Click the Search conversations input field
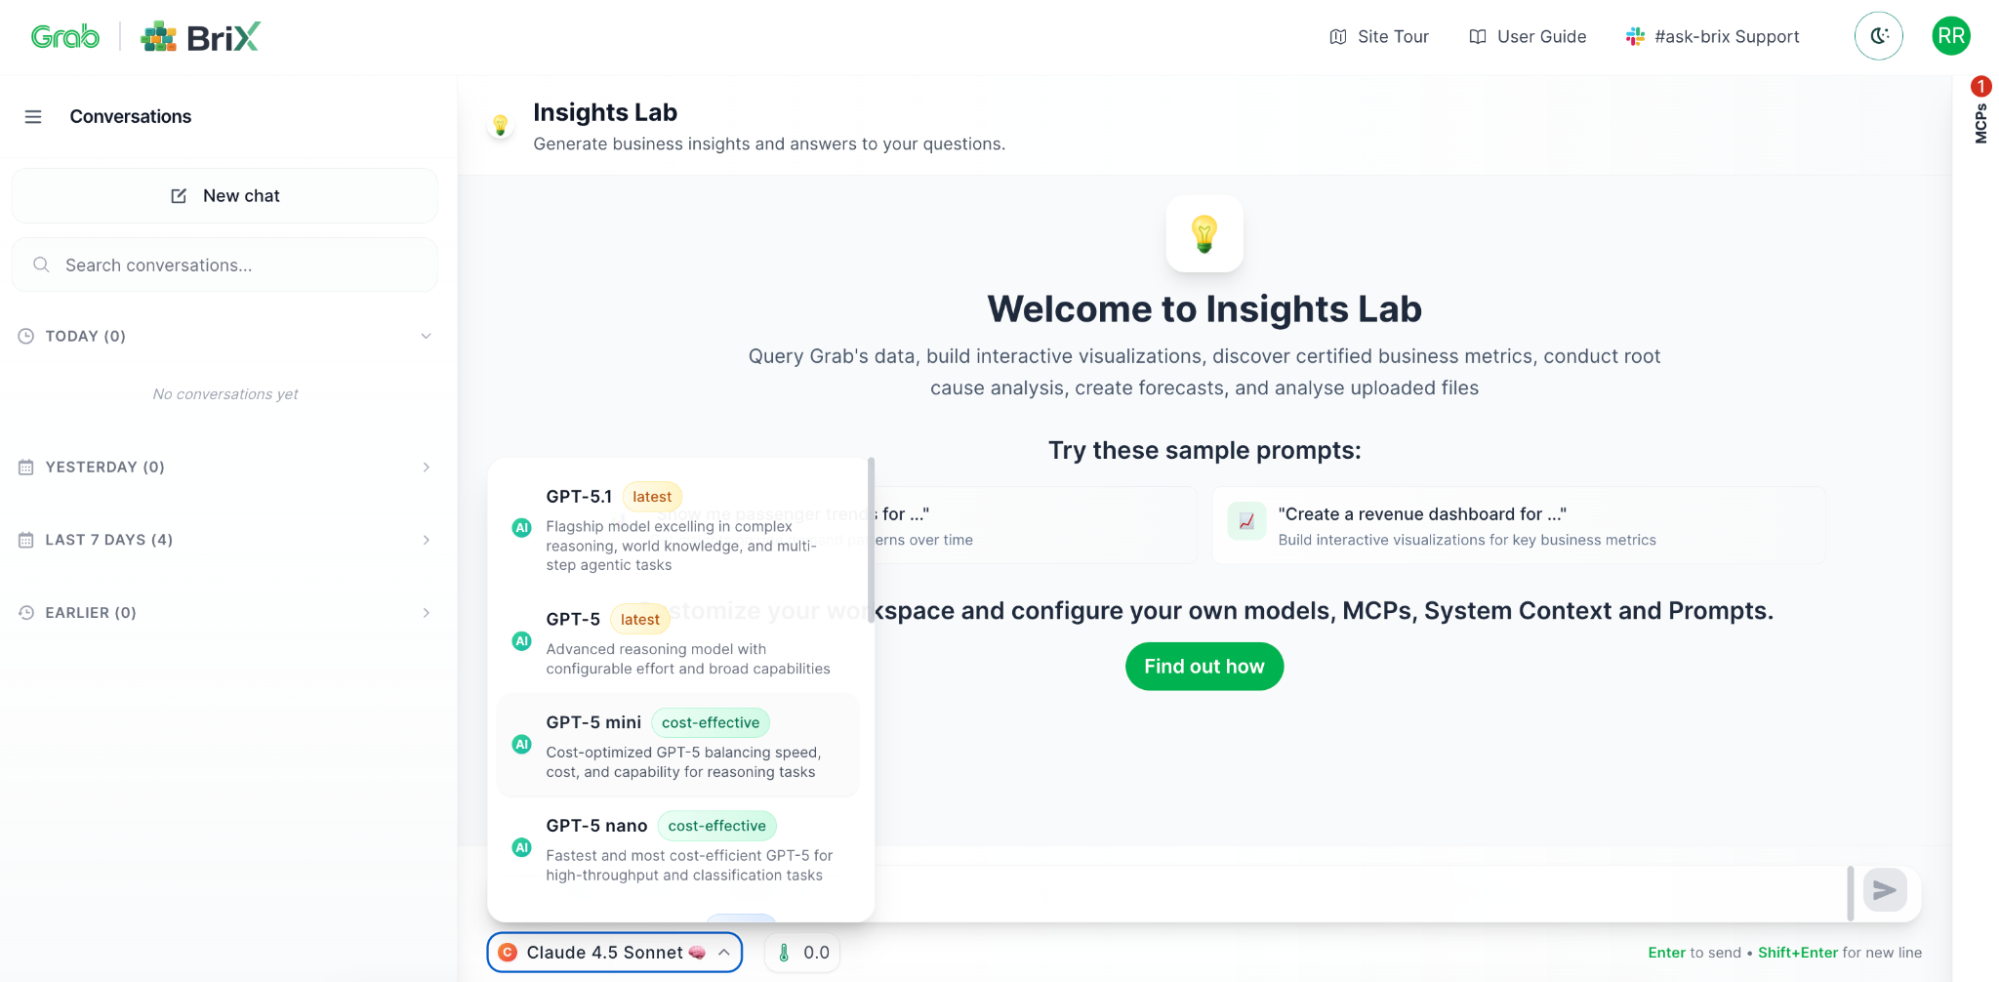 click(x=240, y=265)
